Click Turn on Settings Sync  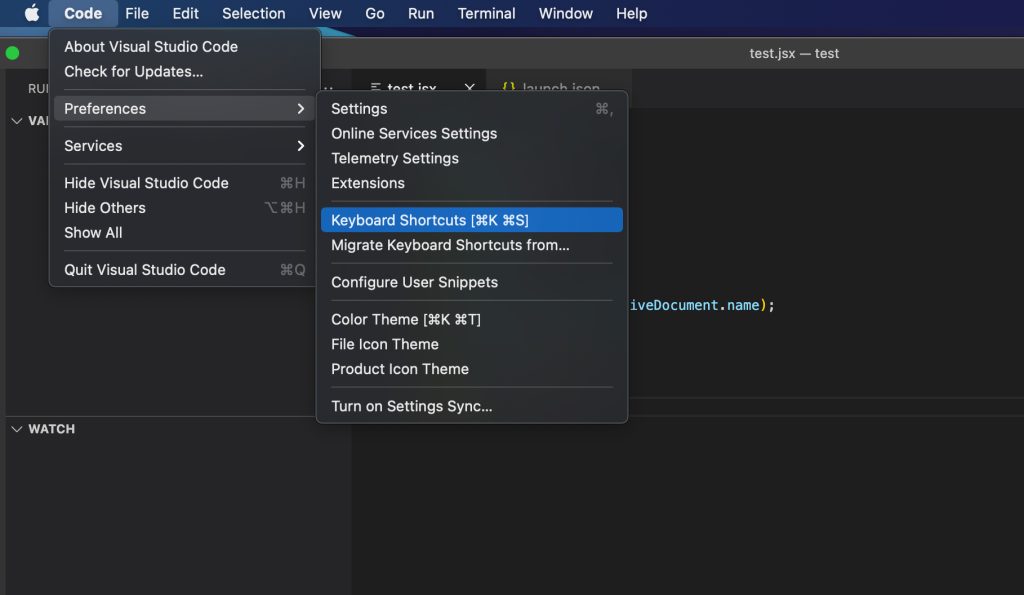pyautogui.click(x=412, y=406)
